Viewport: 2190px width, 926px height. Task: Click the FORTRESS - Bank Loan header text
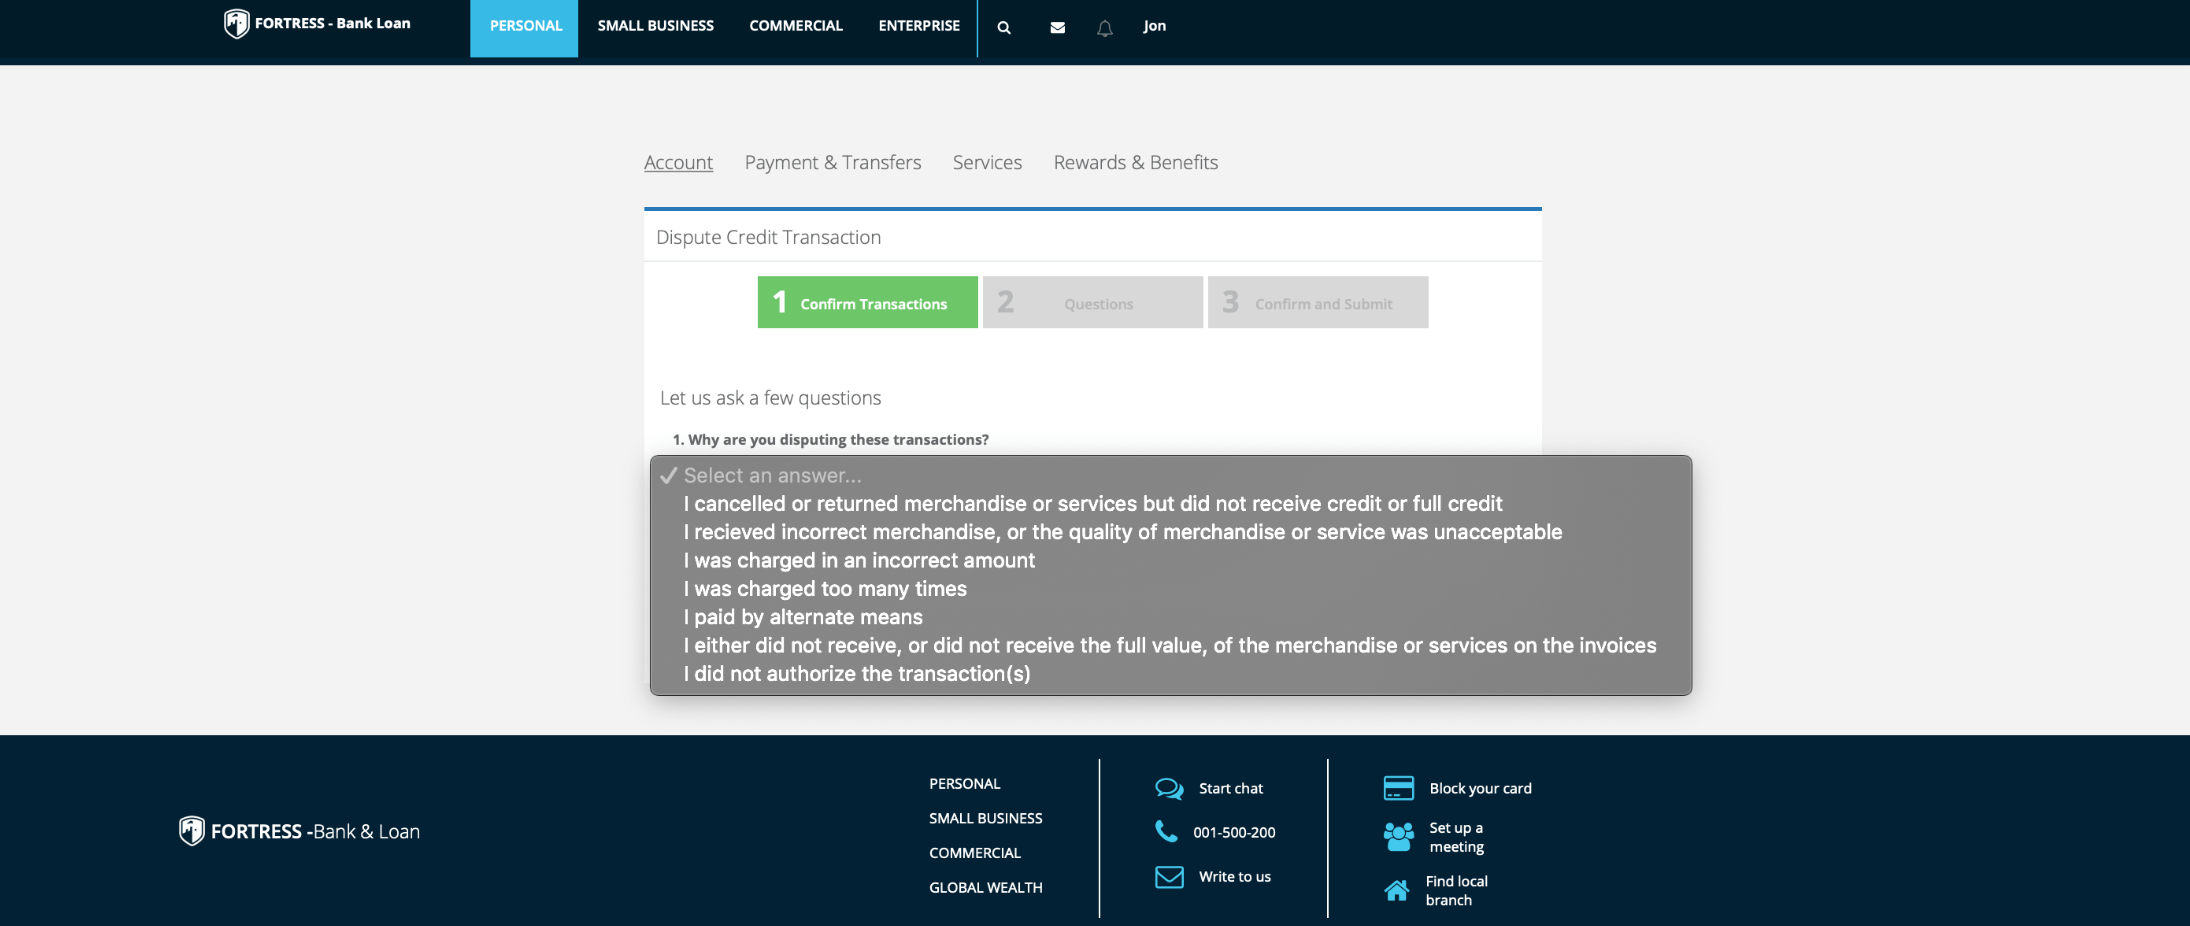[333, 23]
